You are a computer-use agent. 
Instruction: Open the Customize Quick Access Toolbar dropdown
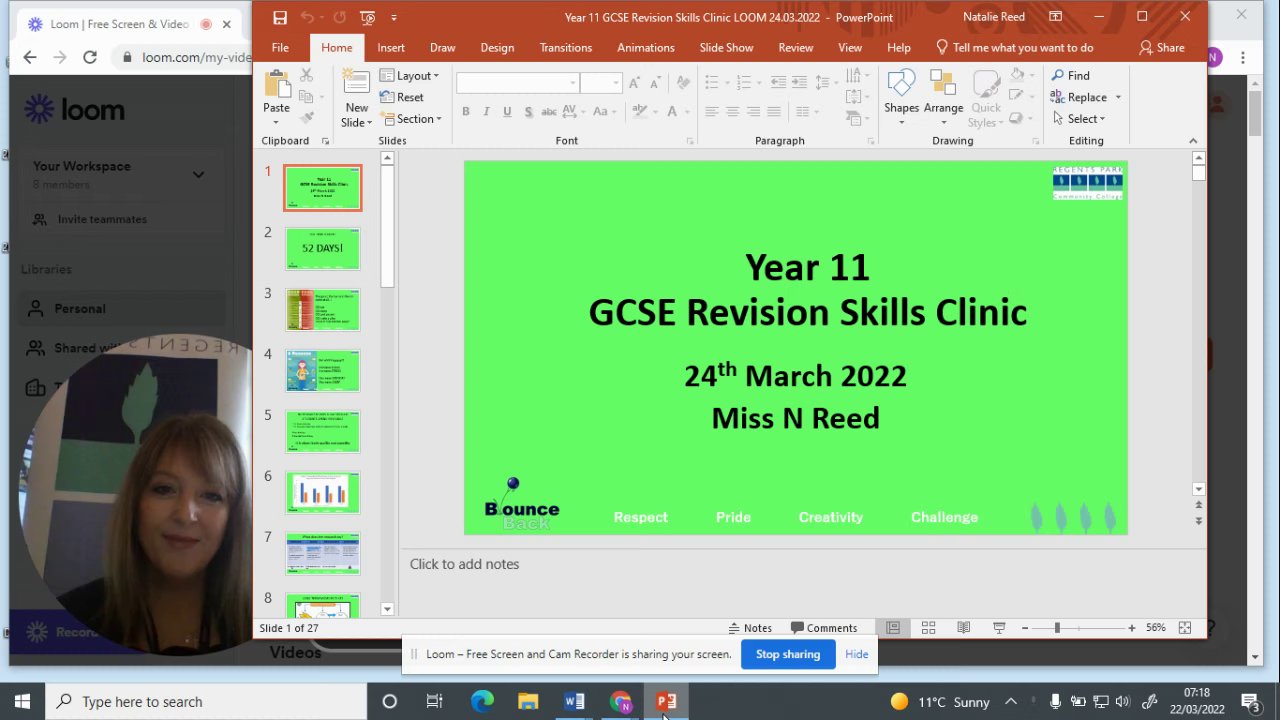394,17
